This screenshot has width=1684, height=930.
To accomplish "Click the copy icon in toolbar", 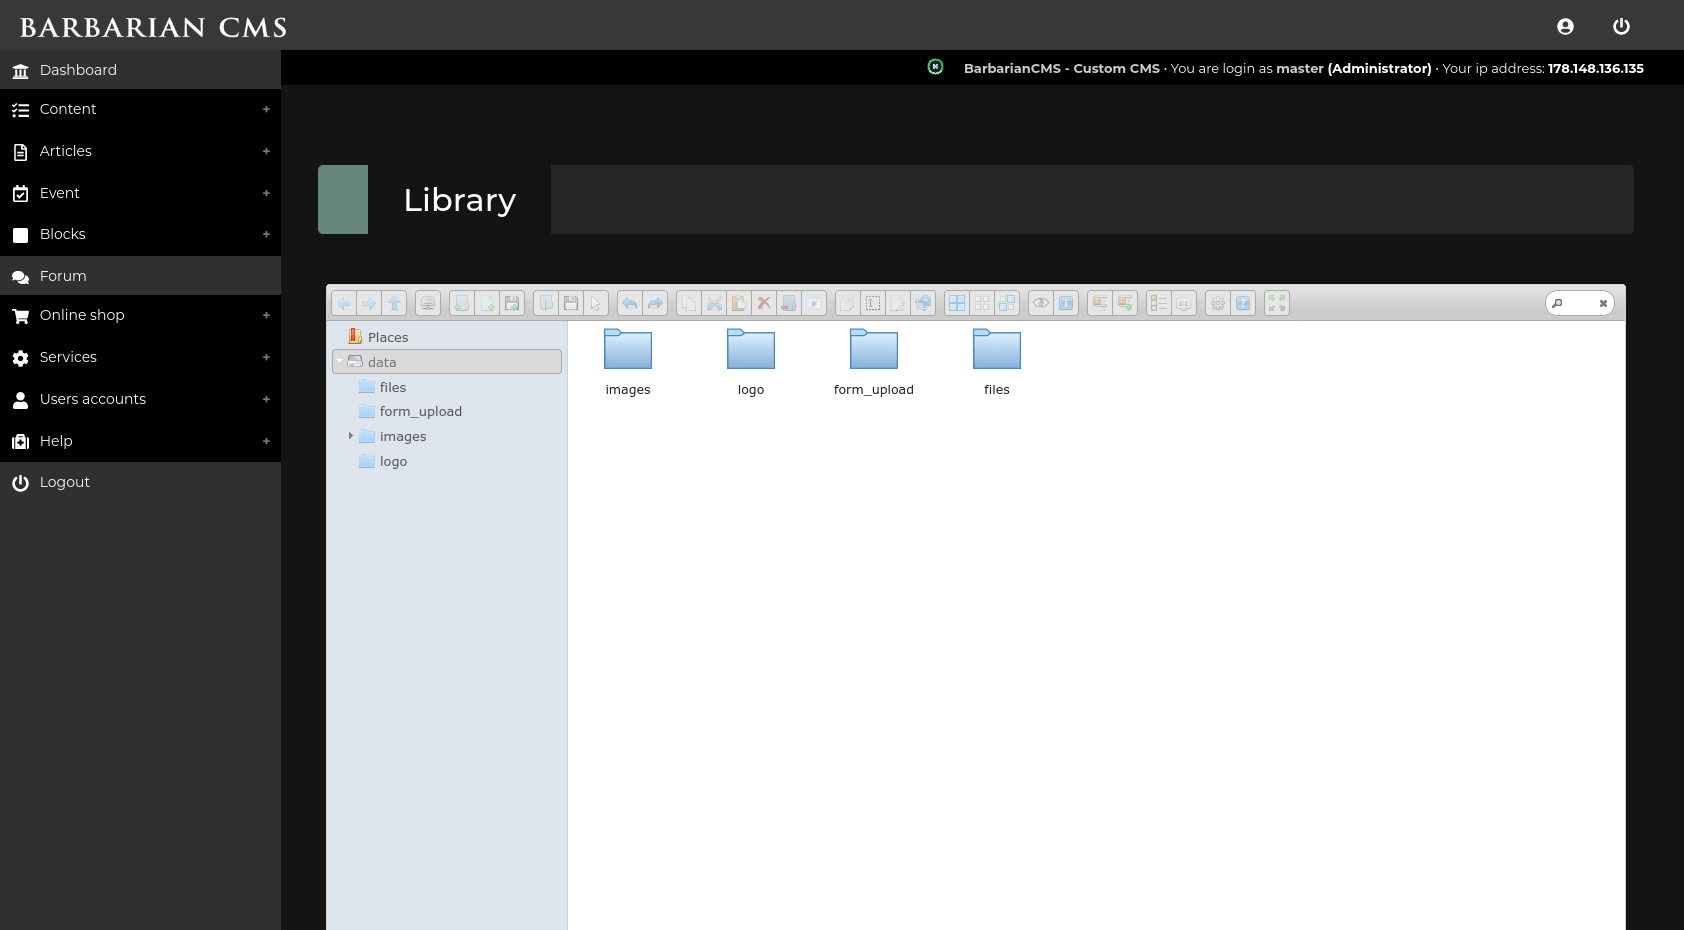I will [689, 303].
